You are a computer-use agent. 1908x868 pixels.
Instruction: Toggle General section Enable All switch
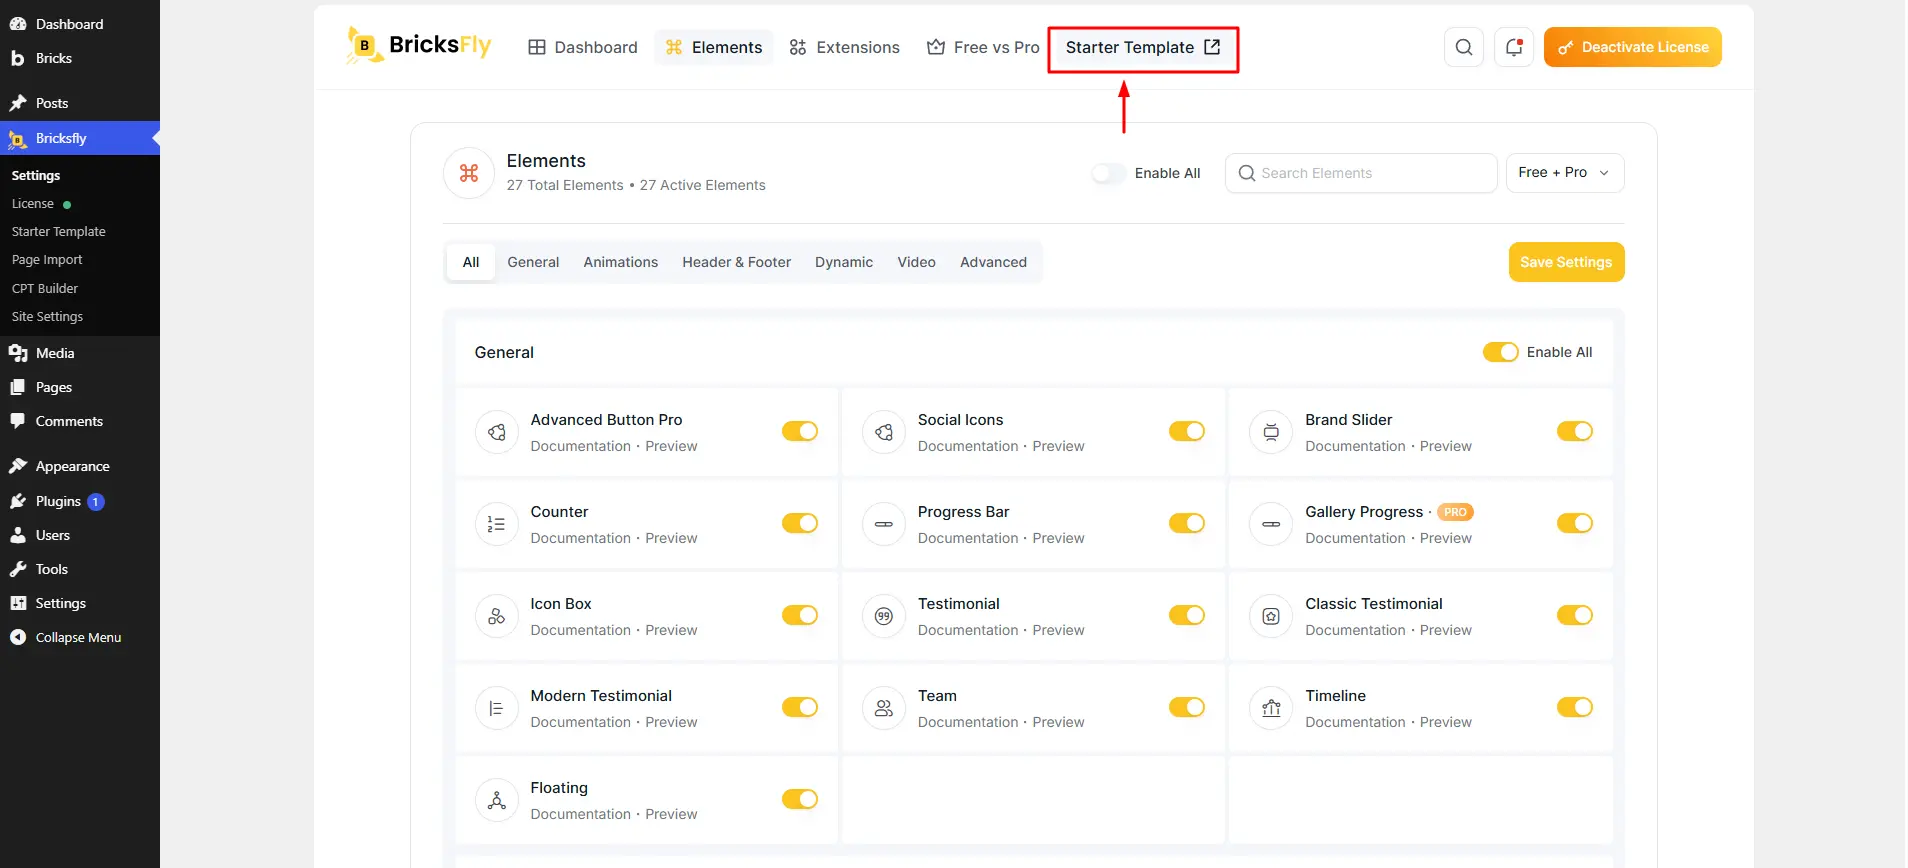click(1500, 352)
